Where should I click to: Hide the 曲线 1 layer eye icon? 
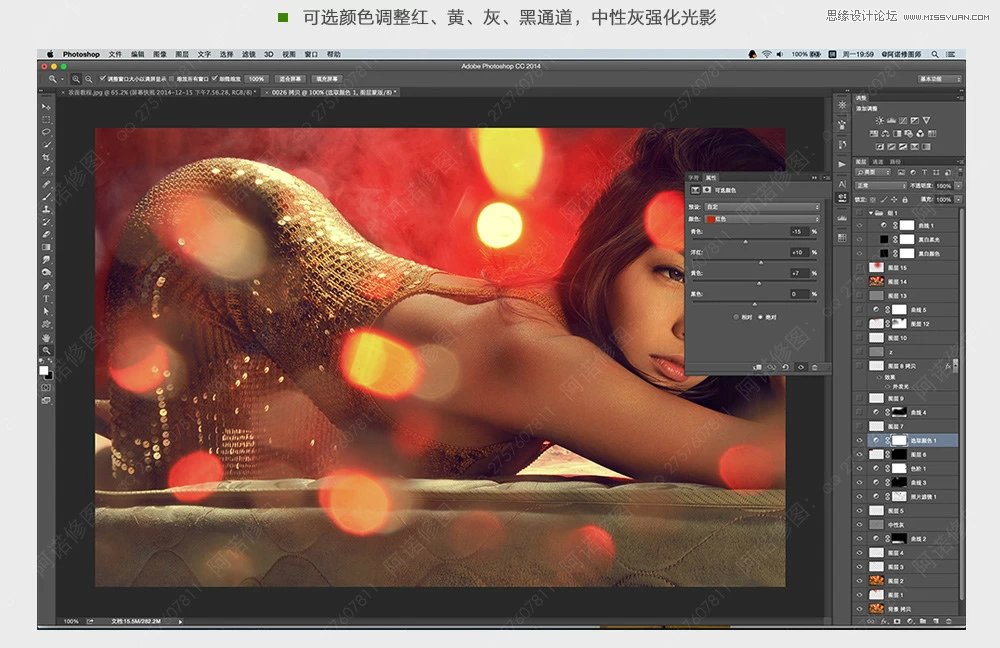pos(859,226)
